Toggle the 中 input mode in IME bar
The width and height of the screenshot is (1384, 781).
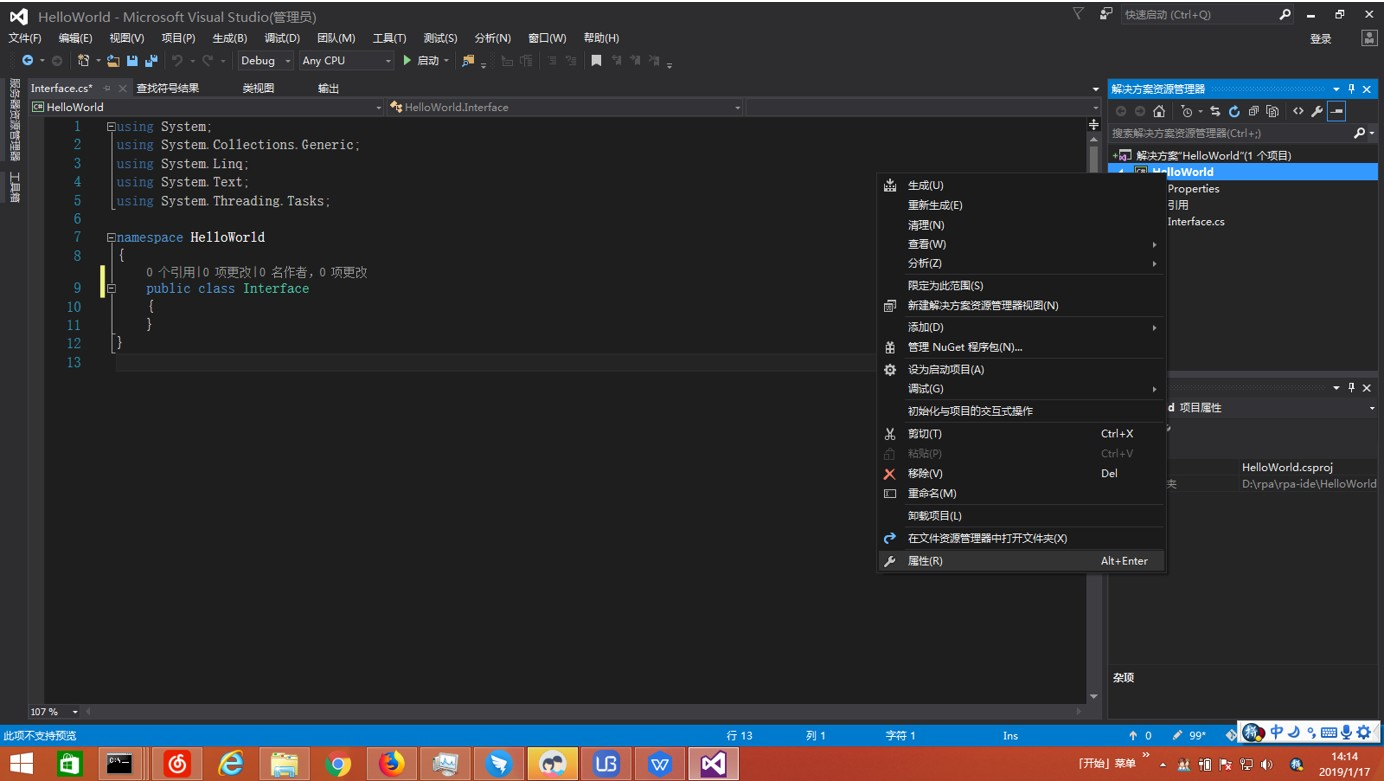click(1276, 733)
